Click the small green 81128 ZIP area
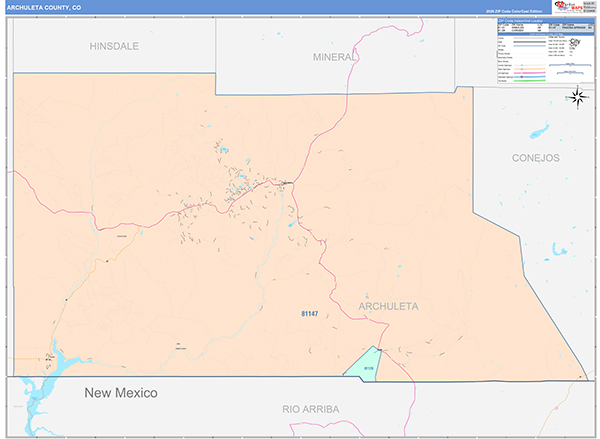The height and width of the screenshot is (439, 600). [364, 367]
